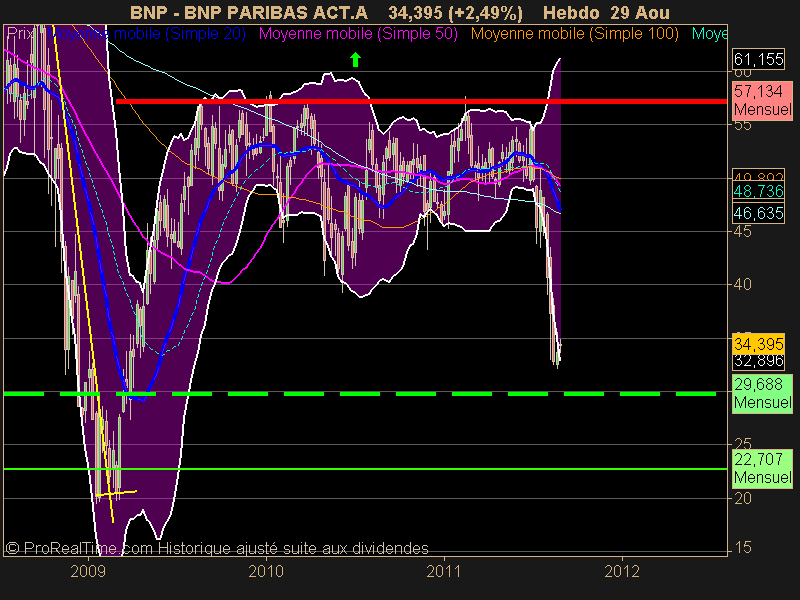Click the dashed green horizontal support line
The height and width of the screenshot is (600, 800).
click(x=360, y=394)
